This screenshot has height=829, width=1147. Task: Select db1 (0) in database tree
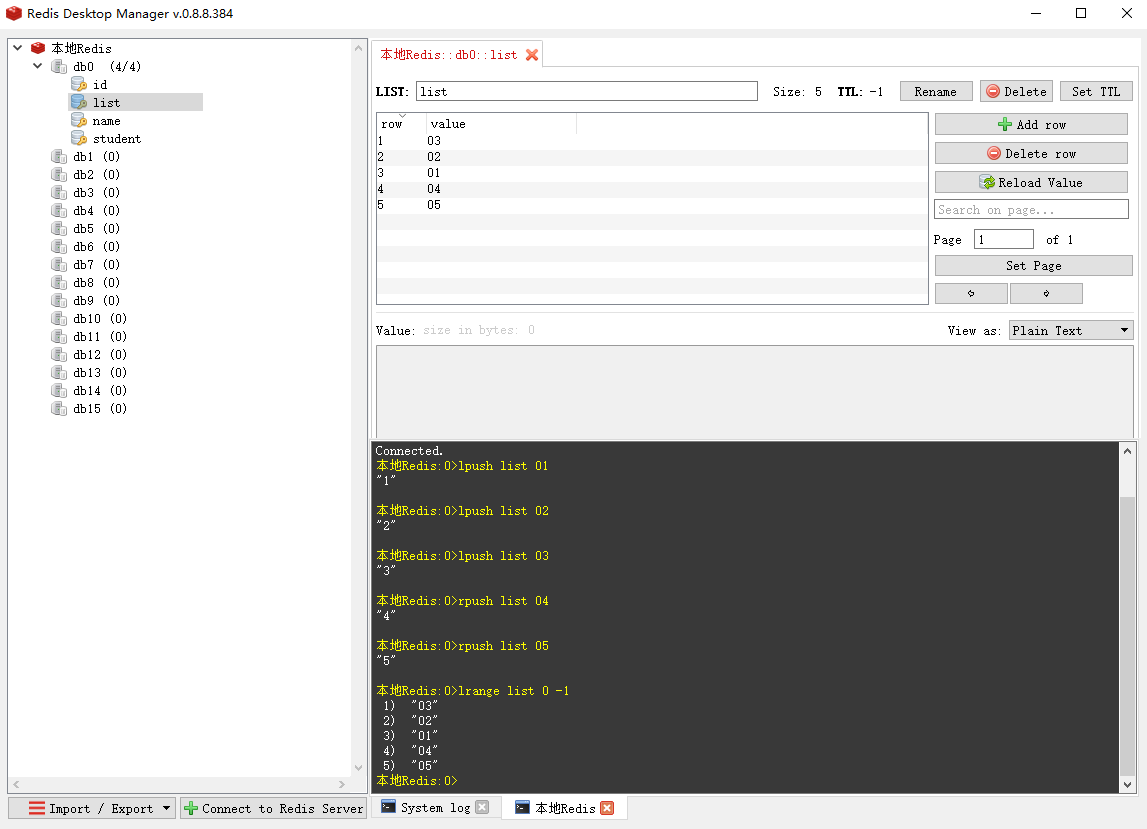pyautogui.click(x=97, y=157)
